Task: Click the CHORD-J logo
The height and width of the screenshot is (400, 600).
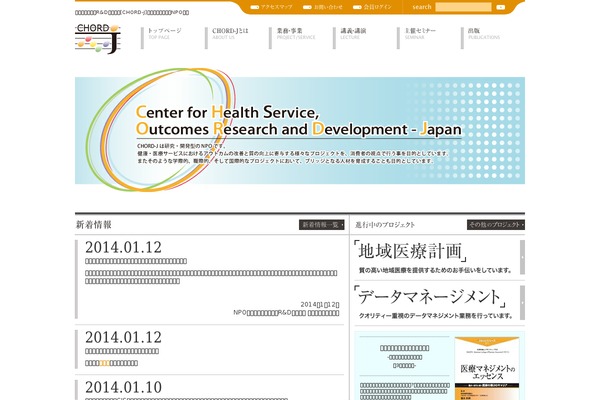Action: click(98, 39)
